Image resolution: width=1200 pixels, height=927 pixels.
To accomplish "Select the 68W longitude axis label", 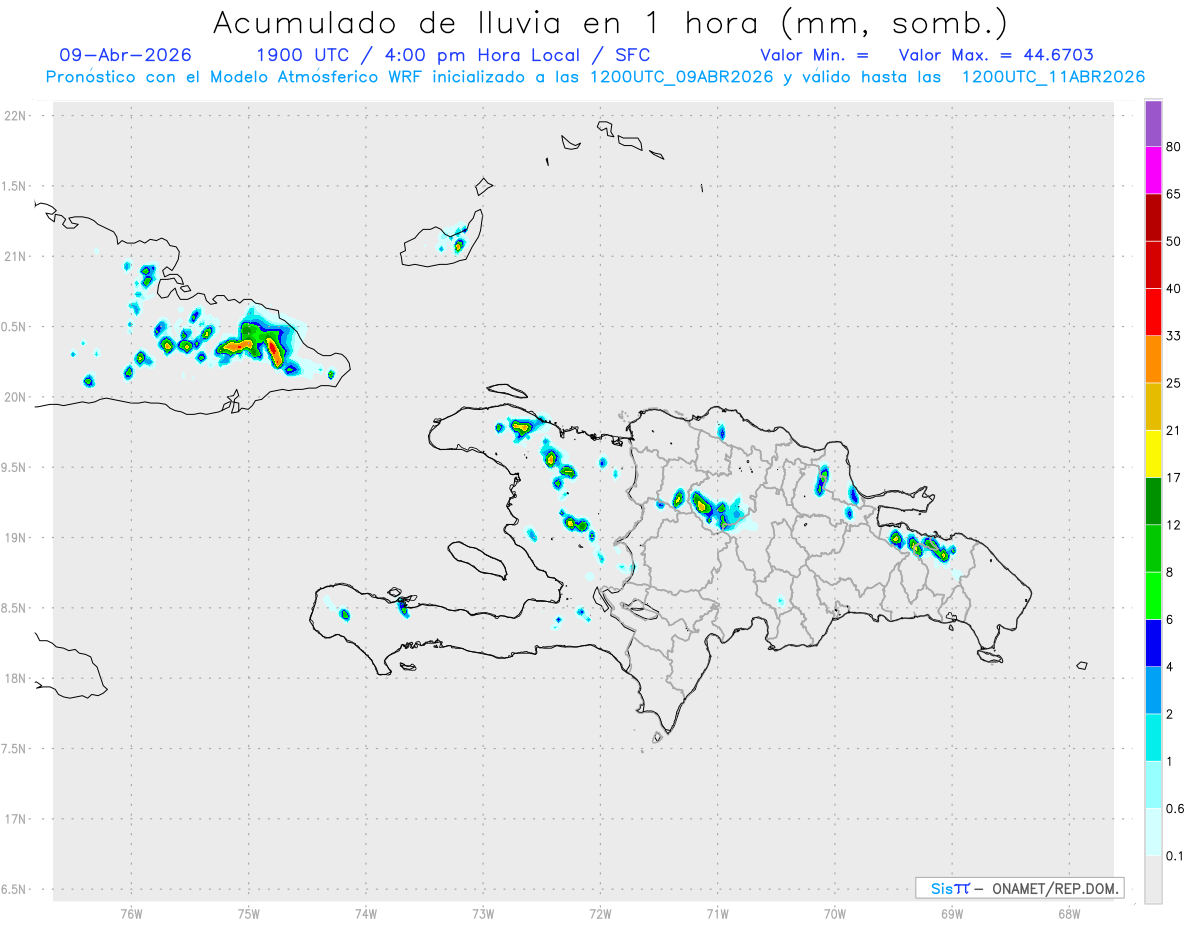I will [1069, 913].
